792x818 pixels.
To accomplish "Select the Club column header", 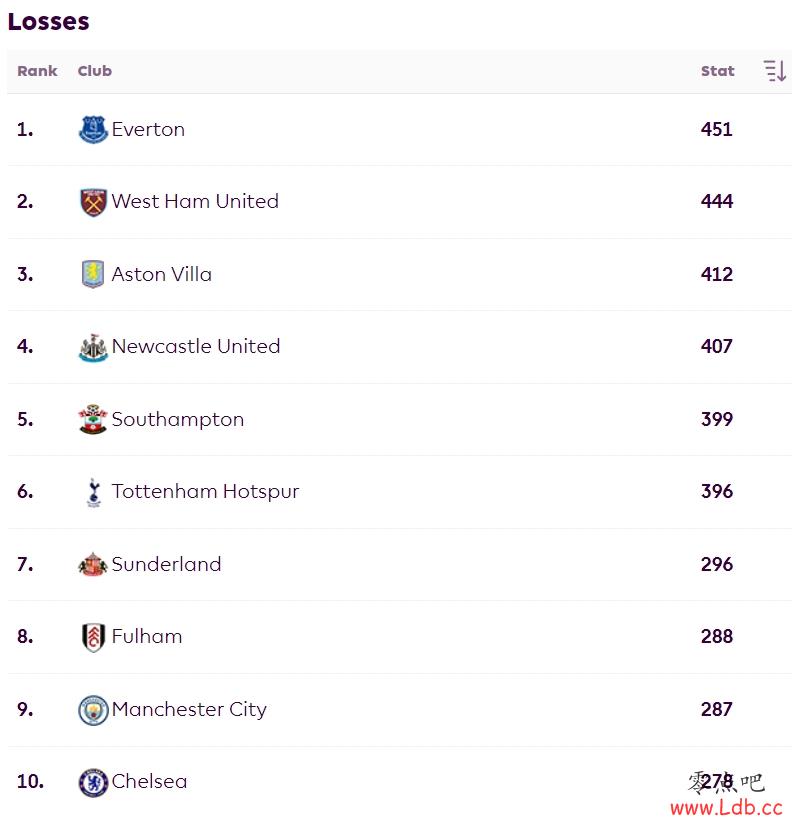I will click(94, 71).
